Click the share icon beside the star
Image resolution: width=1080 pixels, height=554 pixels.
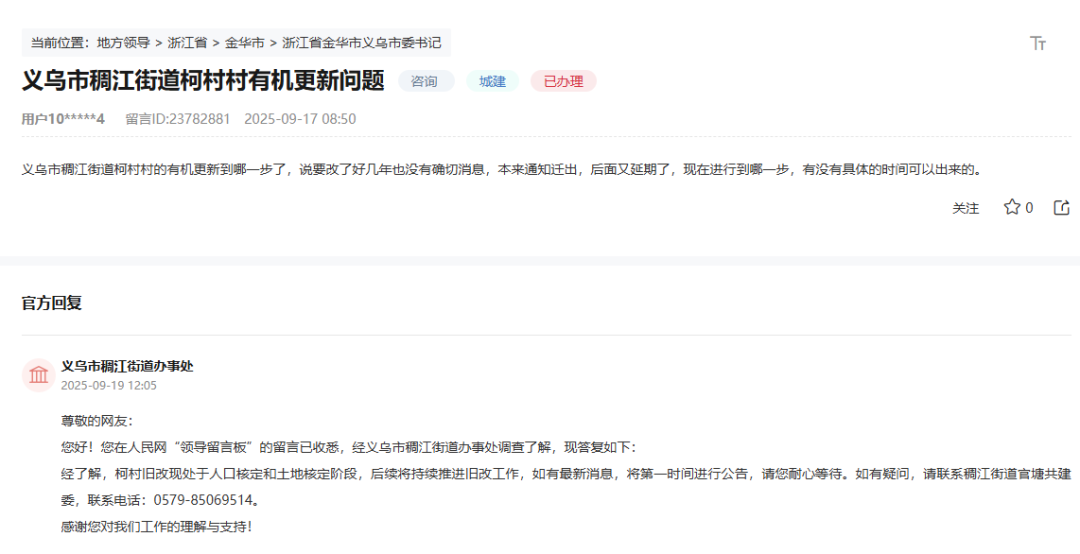(x=1062, y=207)
